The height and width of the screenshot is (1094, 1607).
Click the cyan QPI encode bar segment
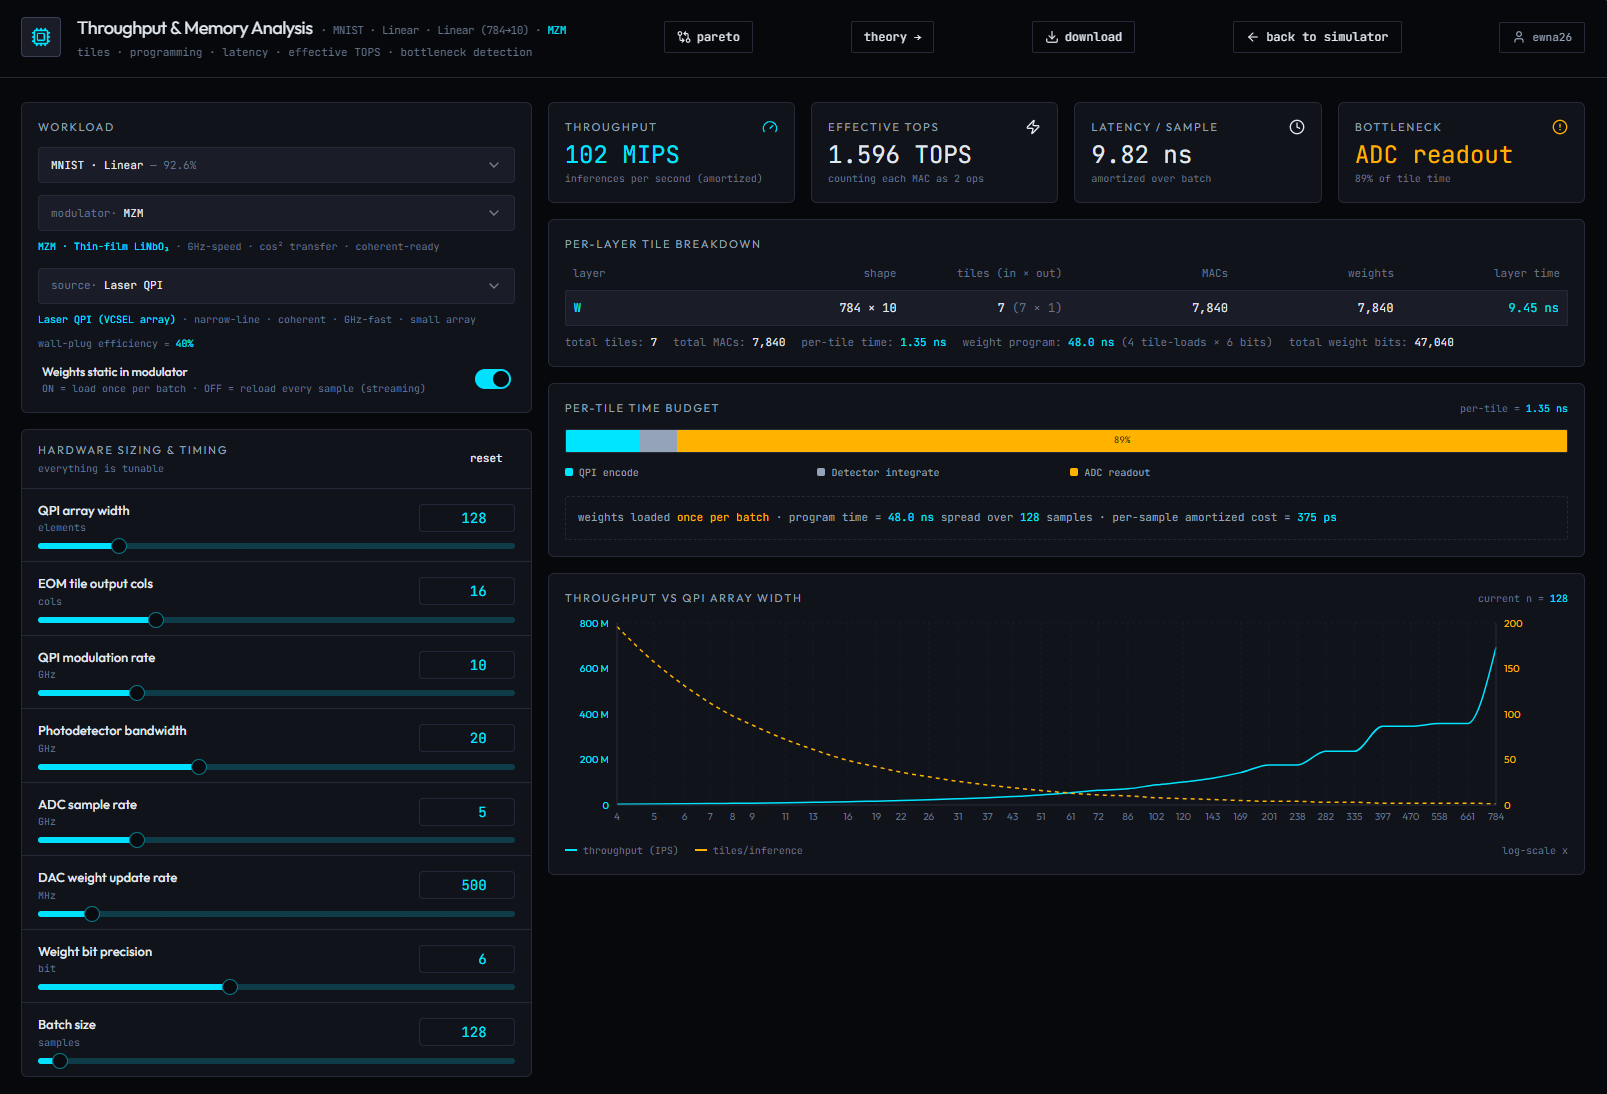(602, 441)
